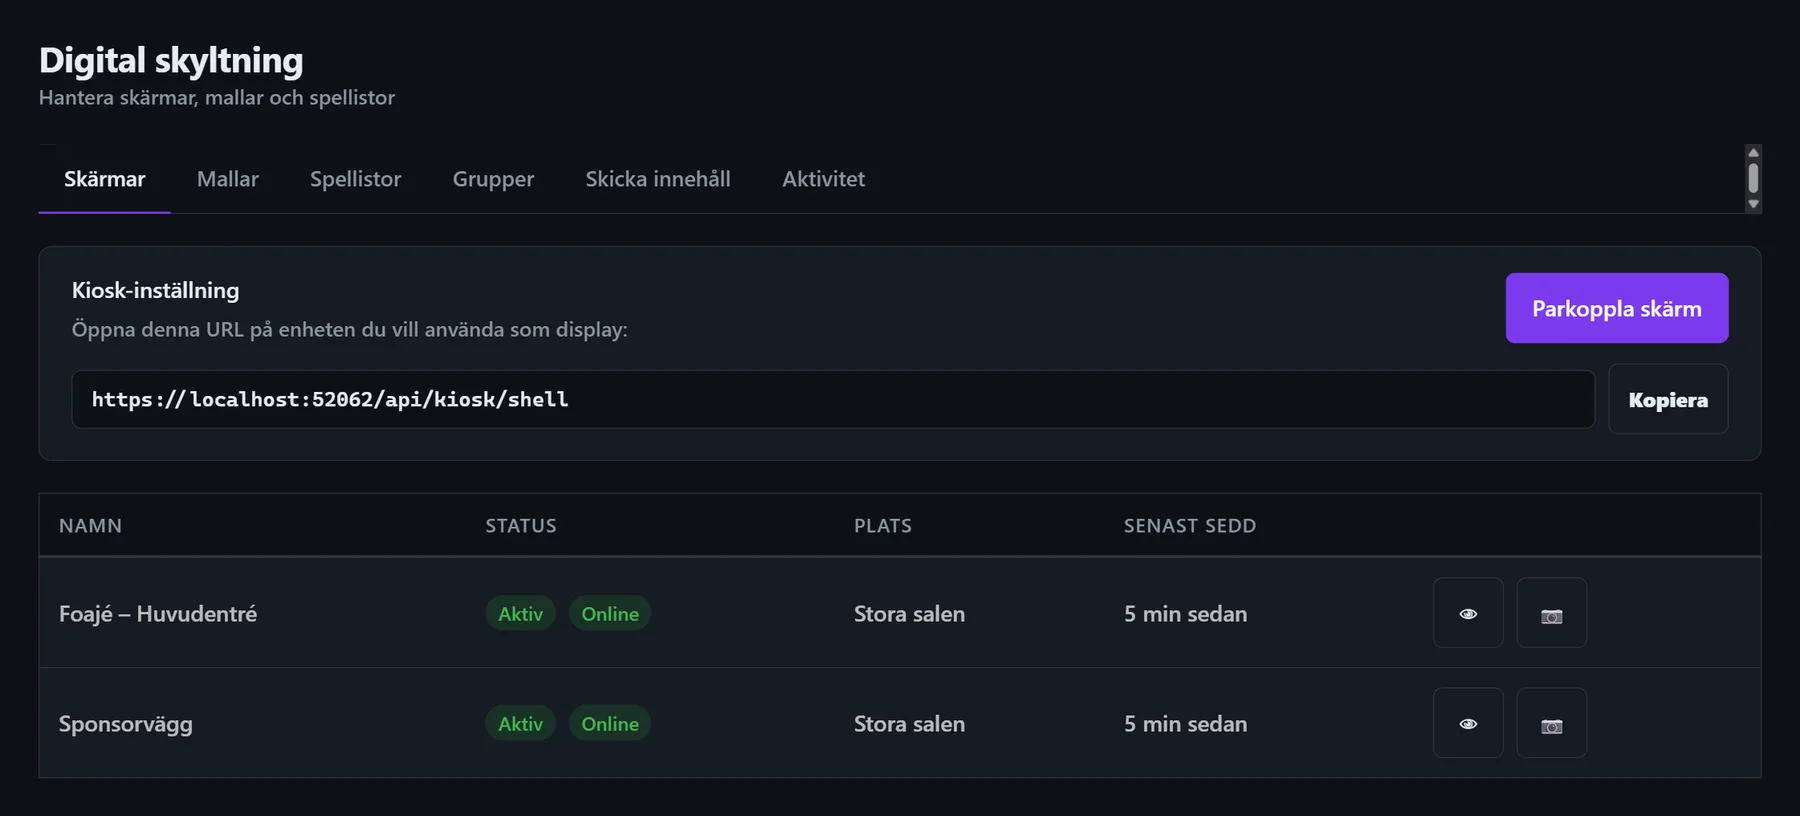Viewport: 1800px width, 816px height.
Task: Click Online badge in Sponsorvägg row
Action: tap(610, 724)
